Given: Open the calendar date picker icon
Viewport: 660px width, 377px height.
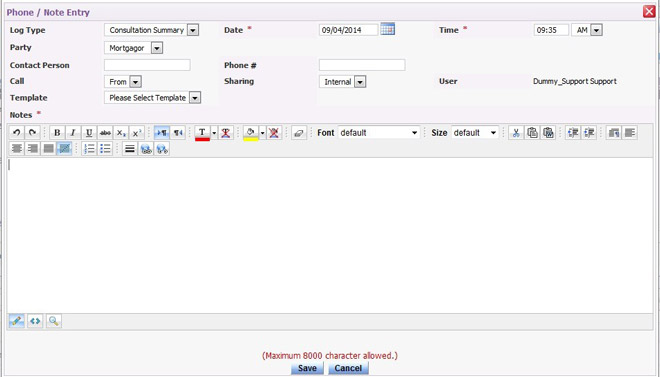Looking at the screenshot, I should [x=387, y=29].
